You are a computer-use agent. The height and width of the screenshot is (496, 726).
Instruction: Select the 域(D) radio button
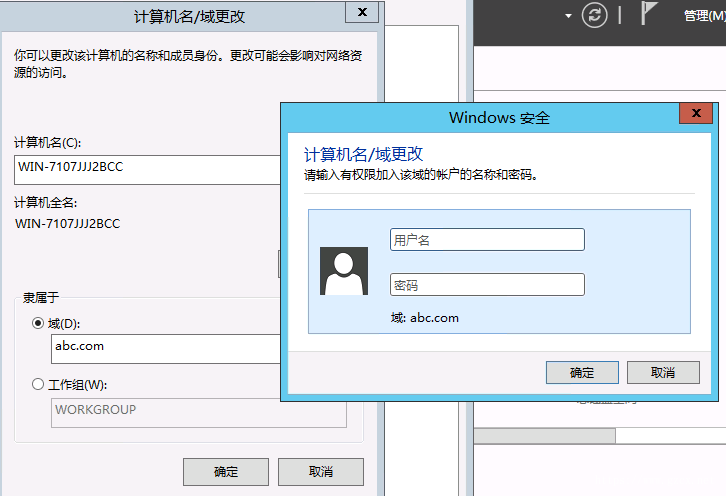[38, 323]
